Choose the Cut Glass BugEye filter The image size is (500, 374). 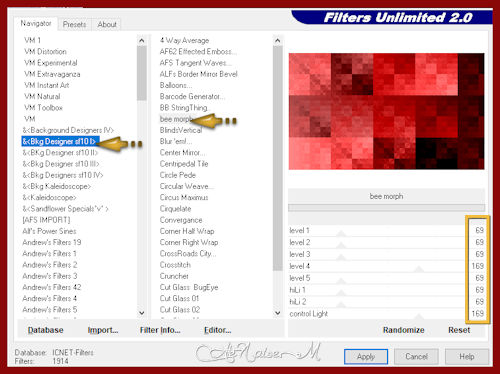(x=189, y=287)
